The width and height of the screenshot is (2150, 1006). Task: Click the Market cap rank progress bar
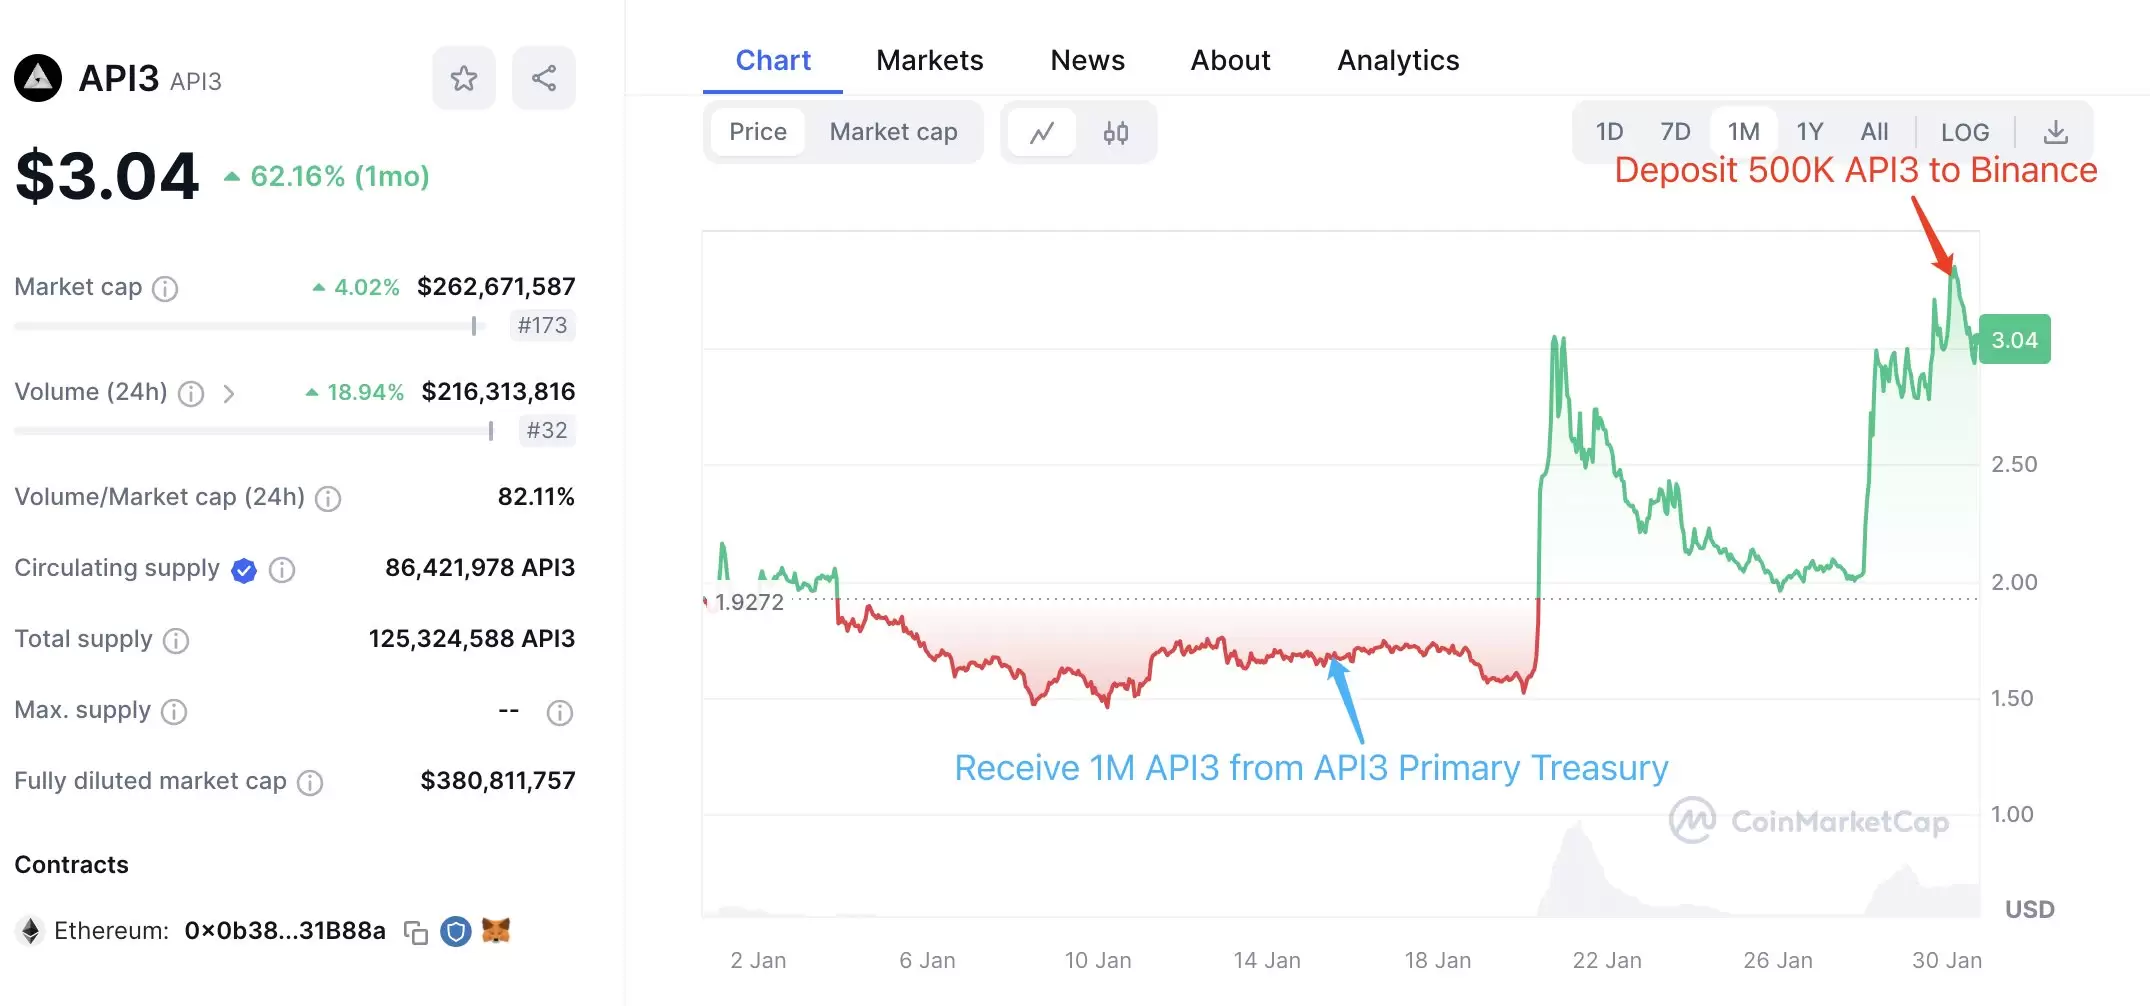[250, 326]
